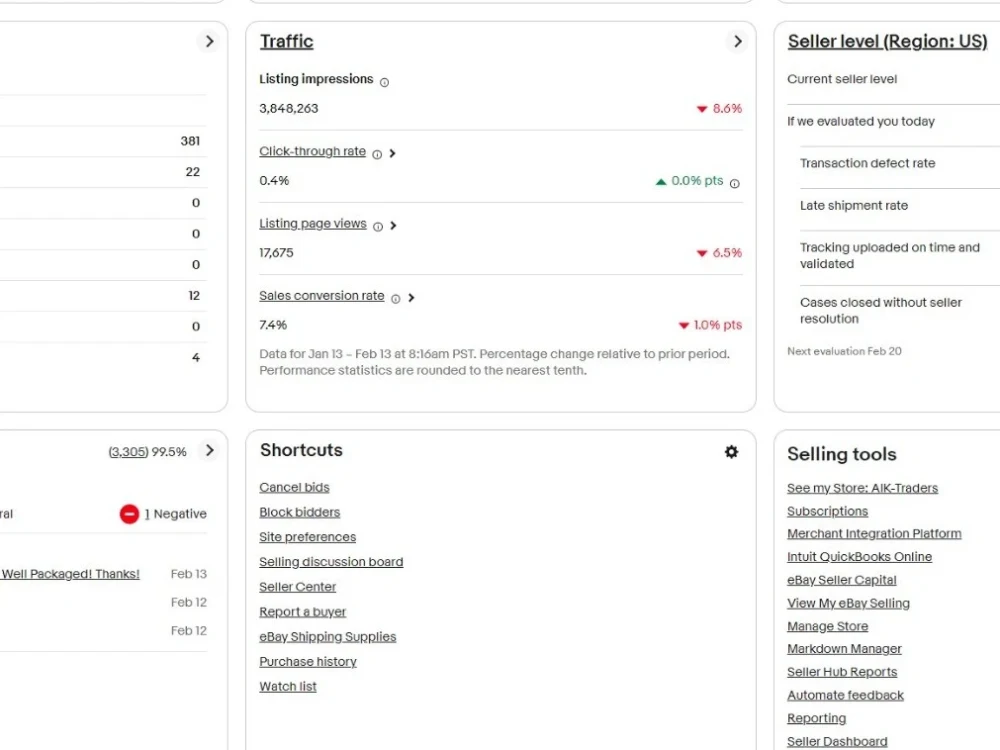This screenshot has height=750, width=1000.
Task: Expand the Click-through rate chevron
Action: (x=392, y=153)
